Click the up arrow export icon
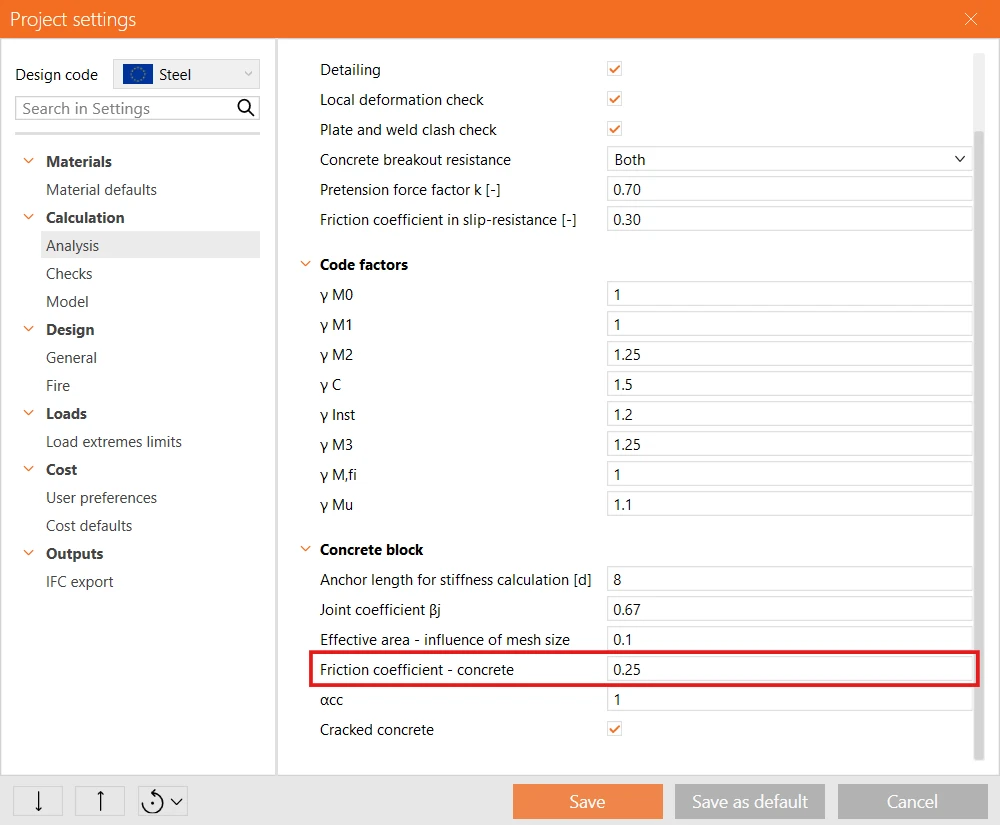This screenshot has width=1000, height=825. tap(100, 801)
